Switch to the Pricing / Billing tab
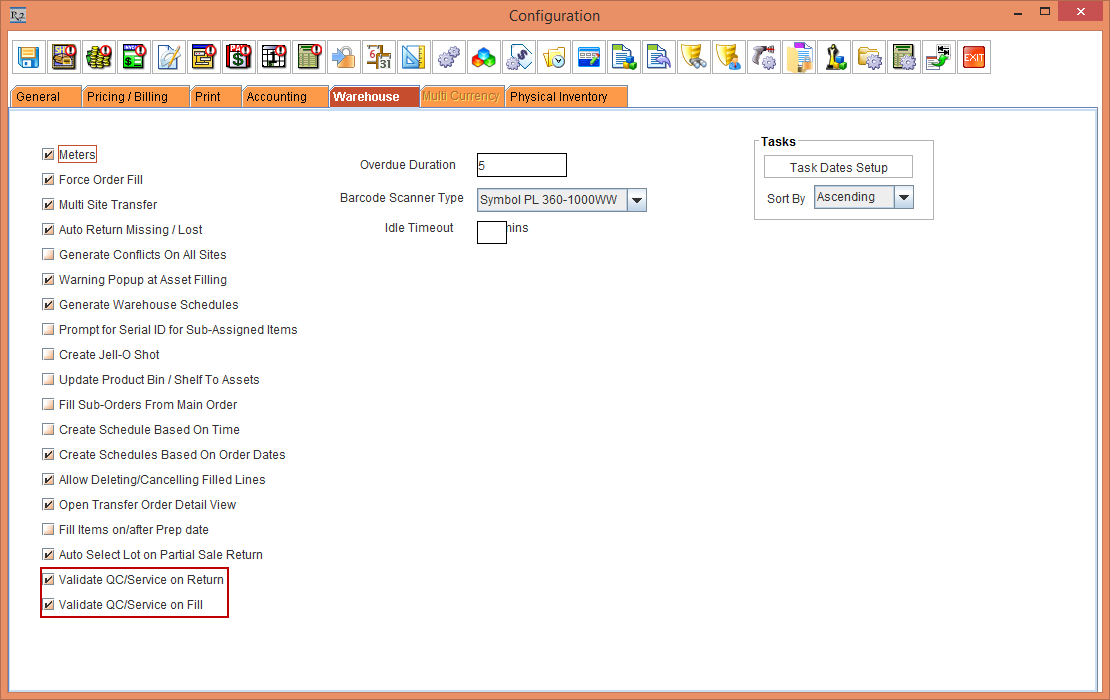 click(x=127, y=97)
